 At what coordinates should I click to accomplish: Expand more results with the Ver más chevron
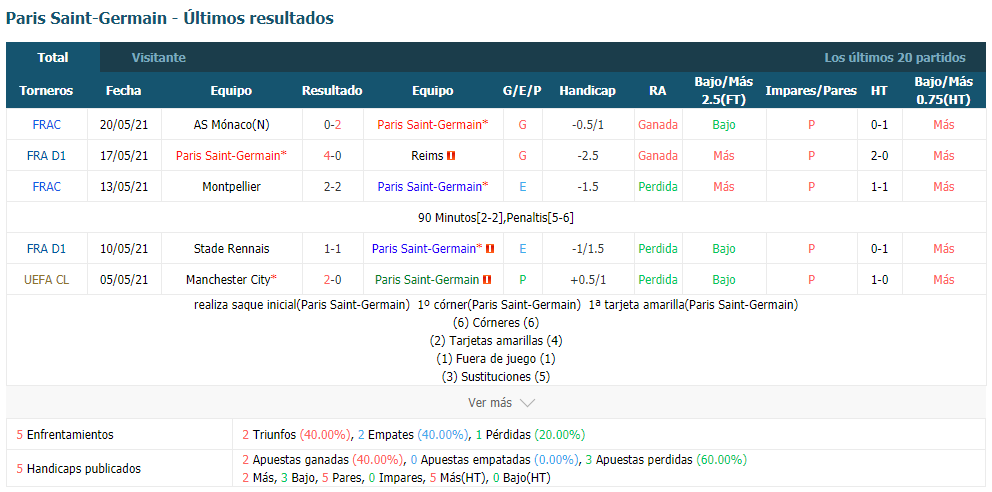coord(527,403)
